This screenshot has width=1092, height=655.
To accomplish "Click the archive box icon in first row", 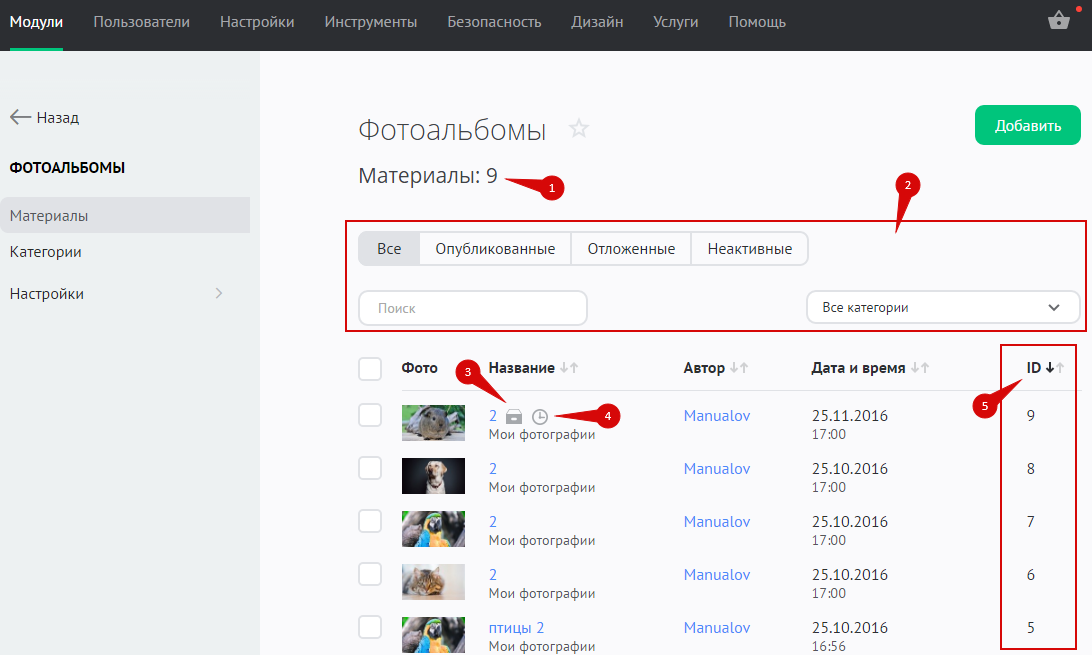I will coord(514,416).
